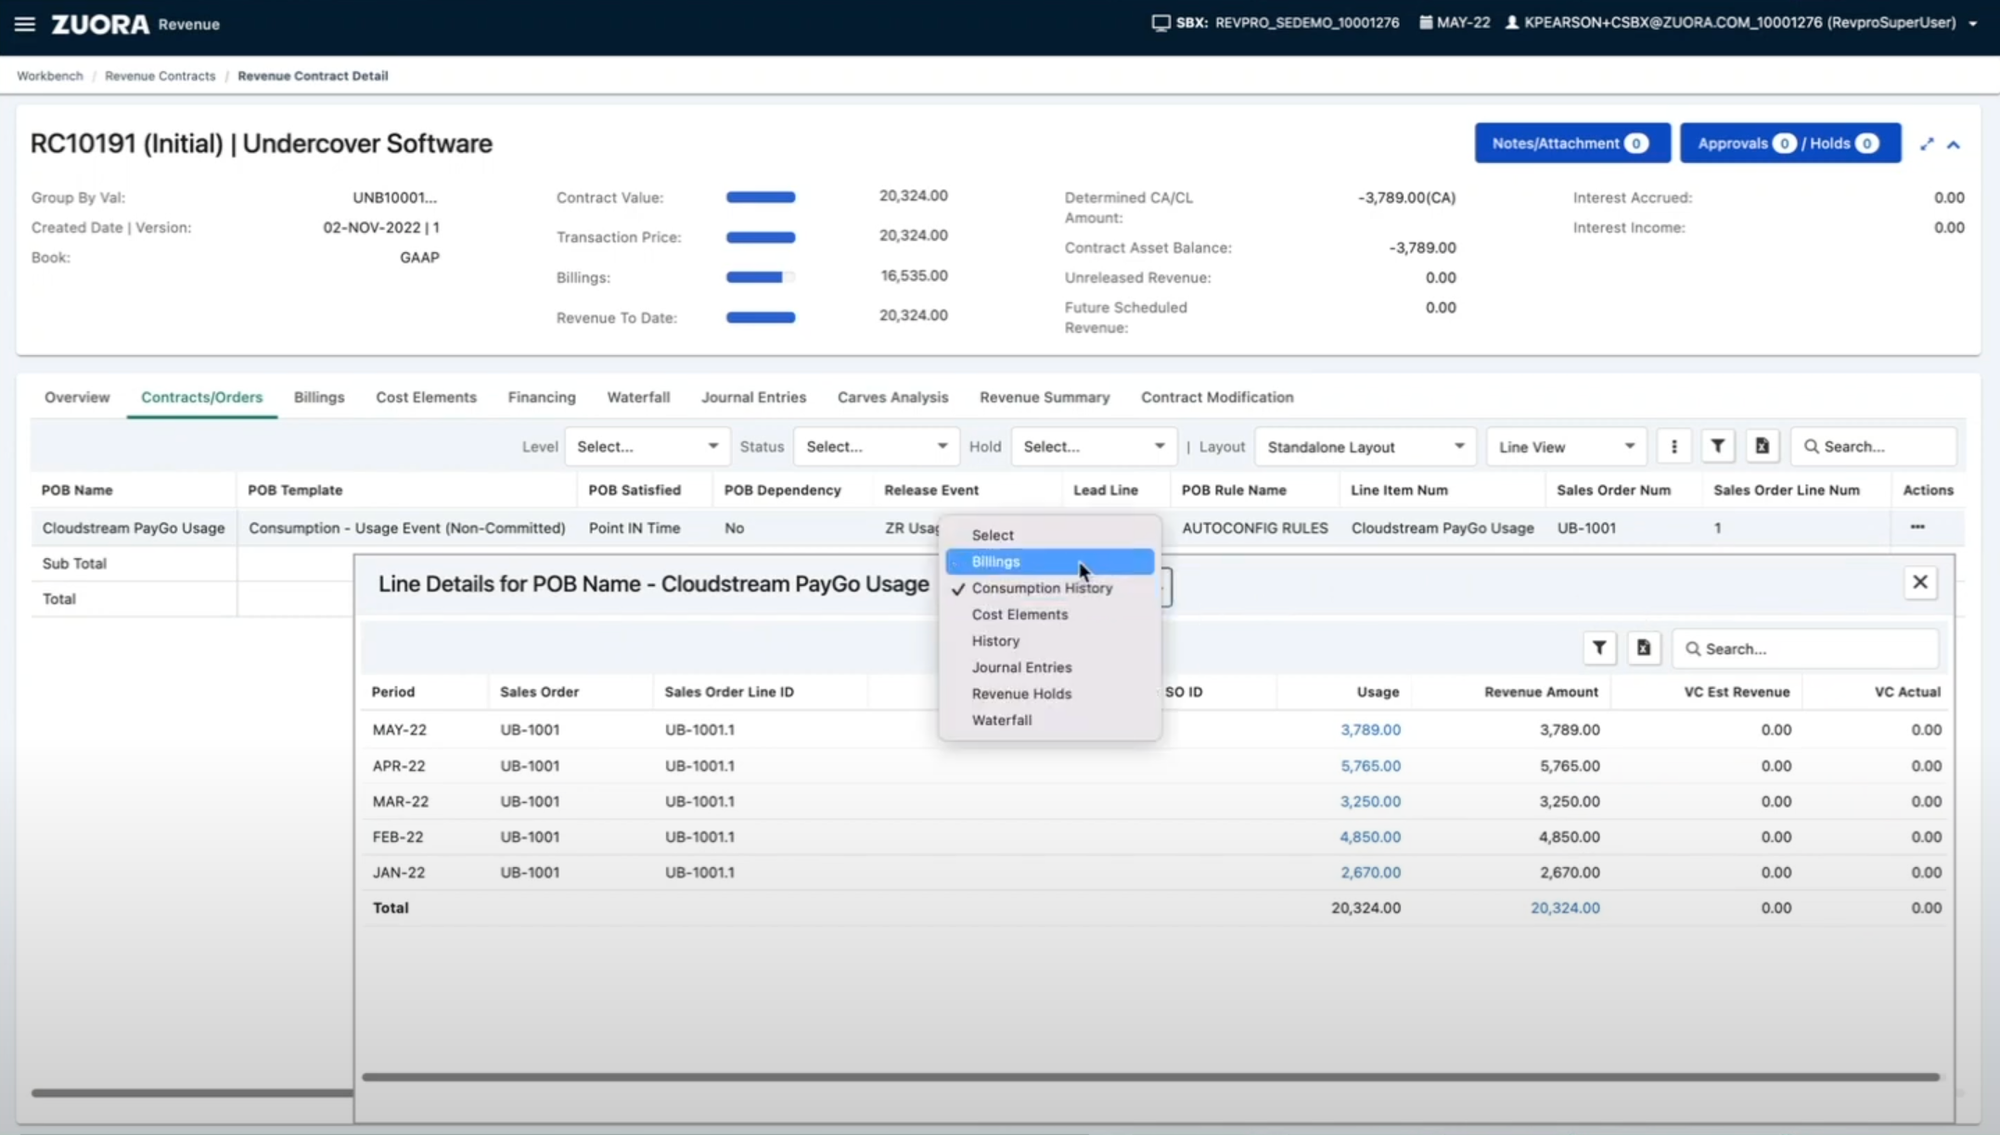Open the 3,789.00 usage link for MAY-22
Image resolution: width=2000 pixels, height=1135 pixels.
[1370, 730]
